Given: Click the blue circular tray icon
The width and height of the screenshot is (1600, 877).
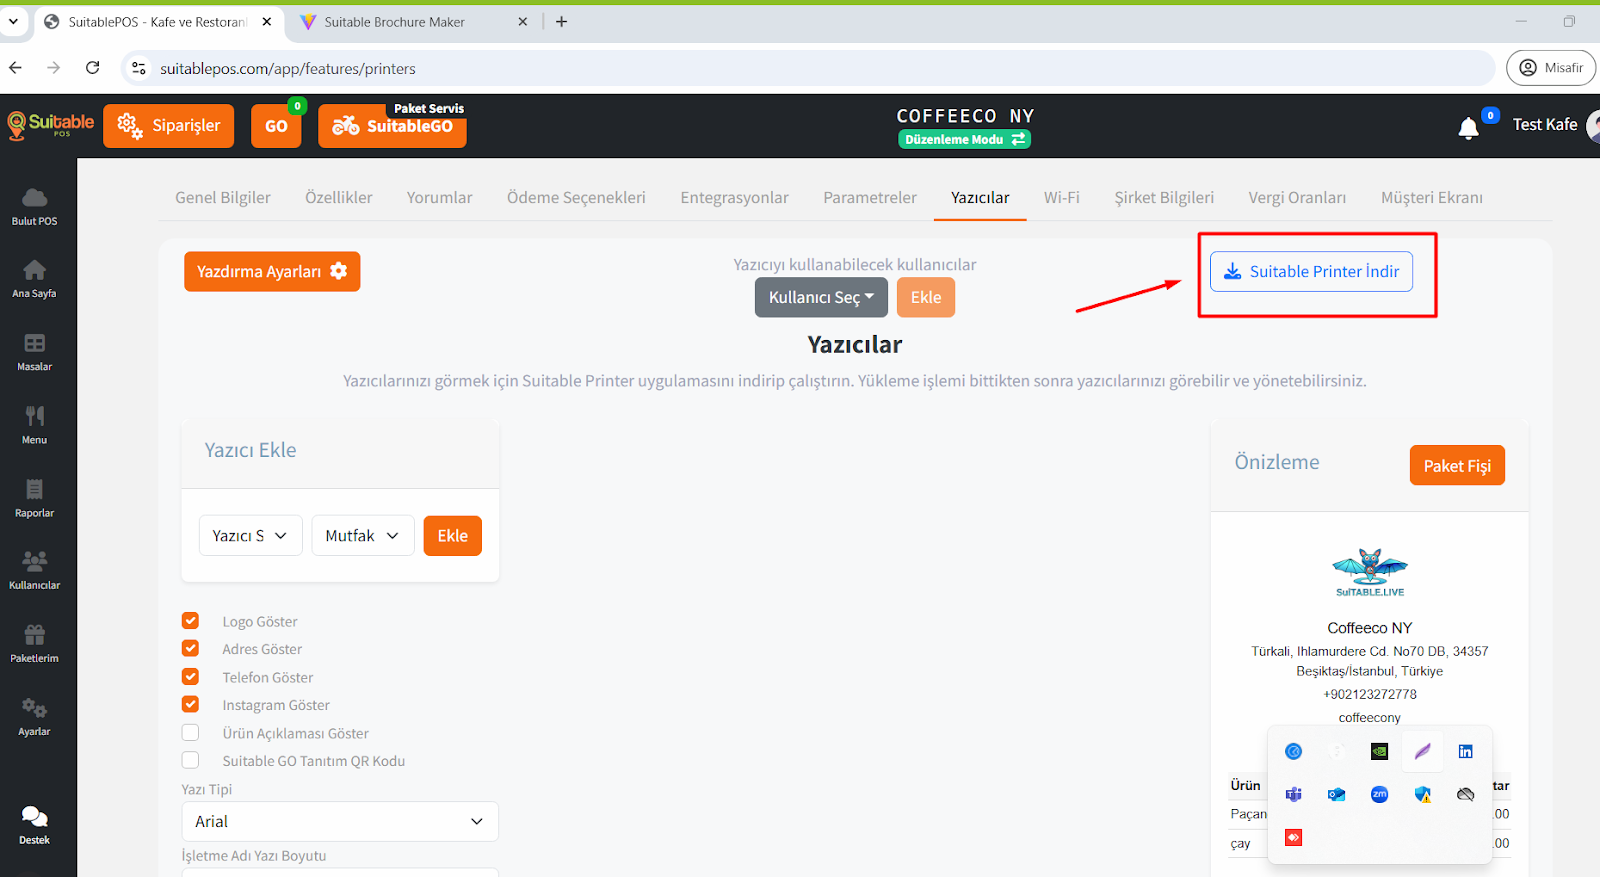Looking at the screenshot, I should (x=1293, y=751).
